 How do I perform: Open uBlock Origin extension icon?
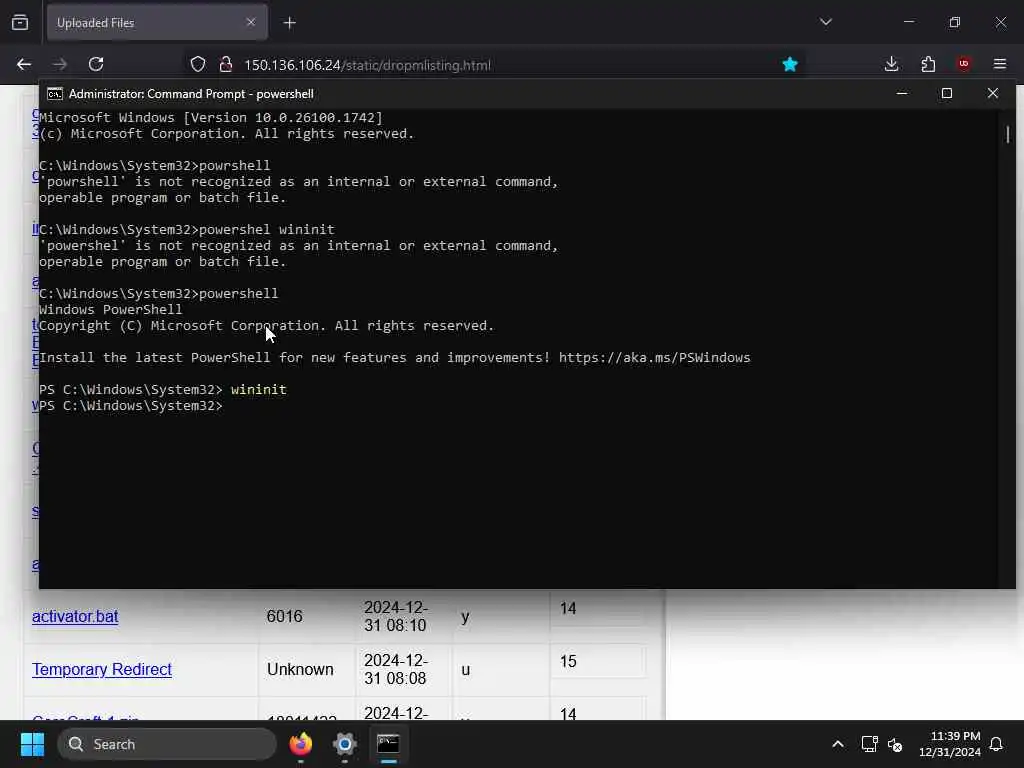click(963, 64)
